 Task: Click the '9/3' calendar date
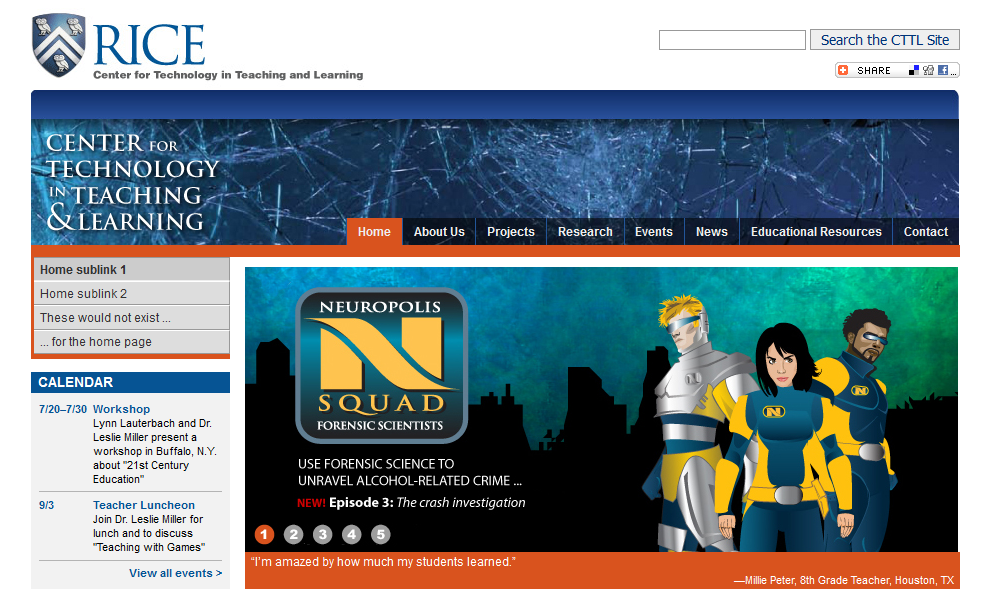[x=47, y=505]
